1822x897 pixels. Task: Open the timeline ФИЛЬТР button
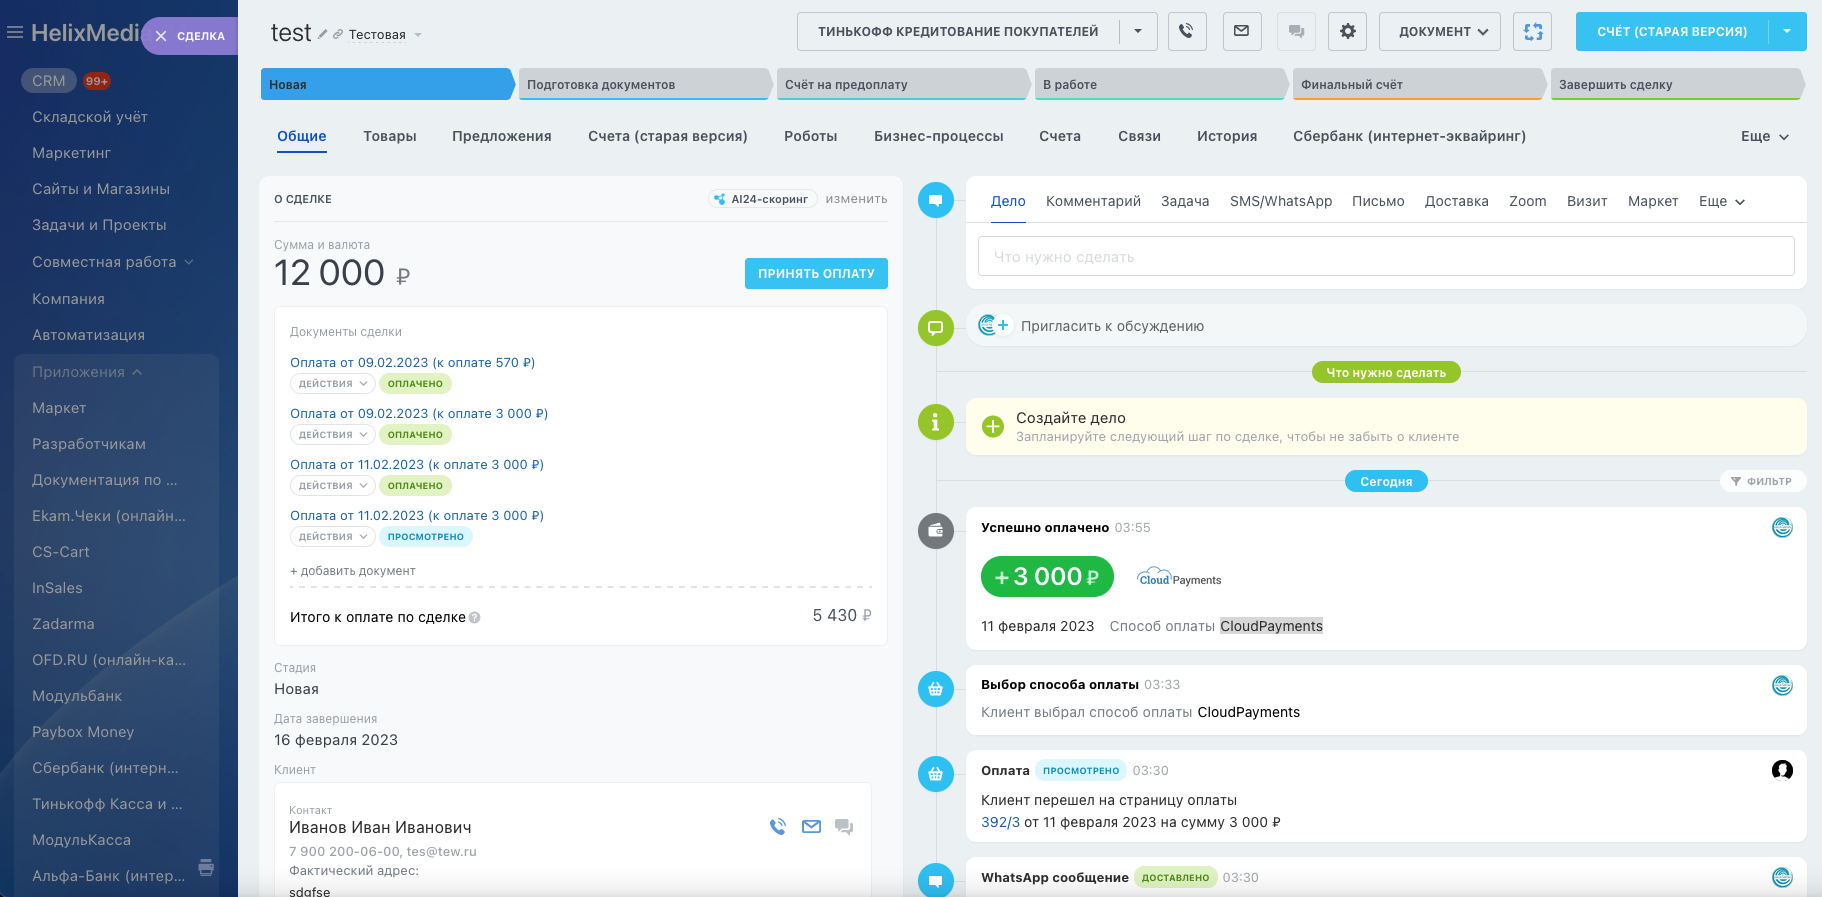(1762, 481)
